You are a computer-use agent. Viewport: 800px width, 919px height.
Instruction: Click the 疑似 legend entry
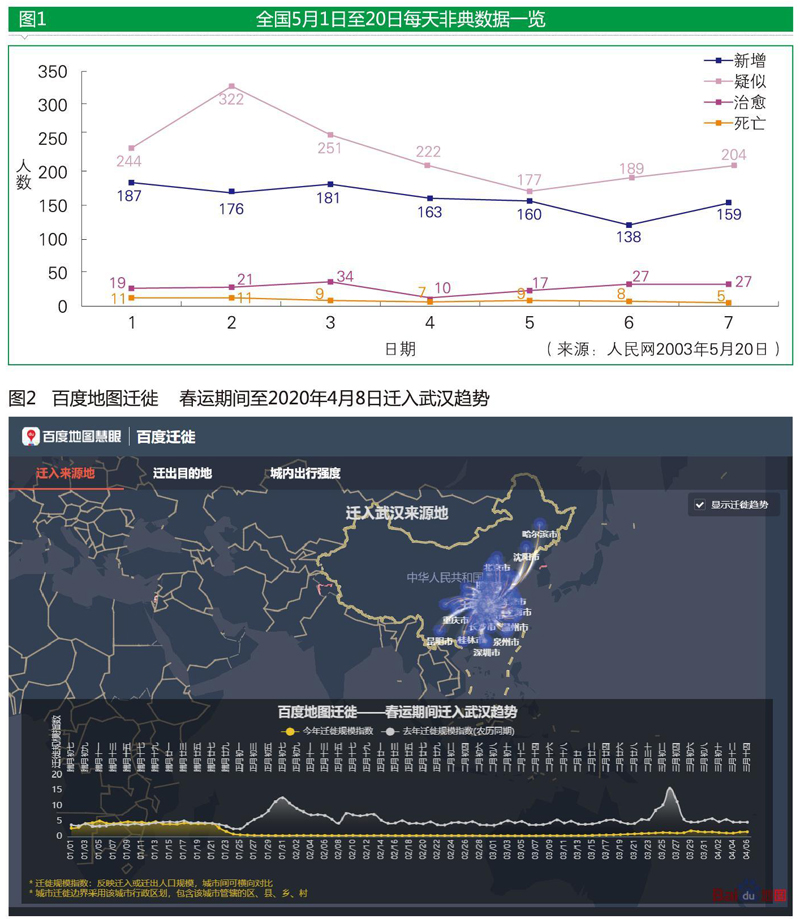tap(735, 81)
